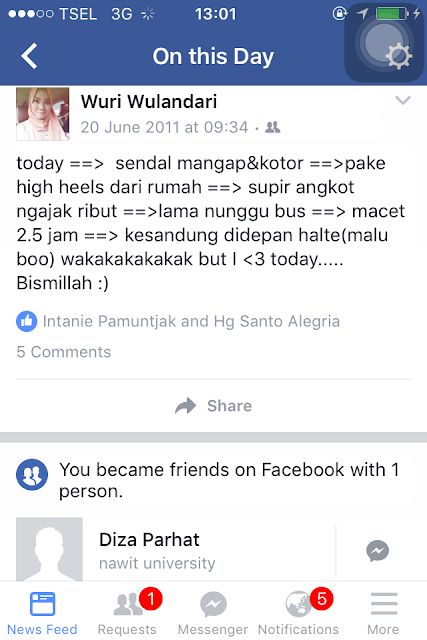Open Wuri Wulandari's profile name
This screenshot has height=640, width=427.
[149, 102]
